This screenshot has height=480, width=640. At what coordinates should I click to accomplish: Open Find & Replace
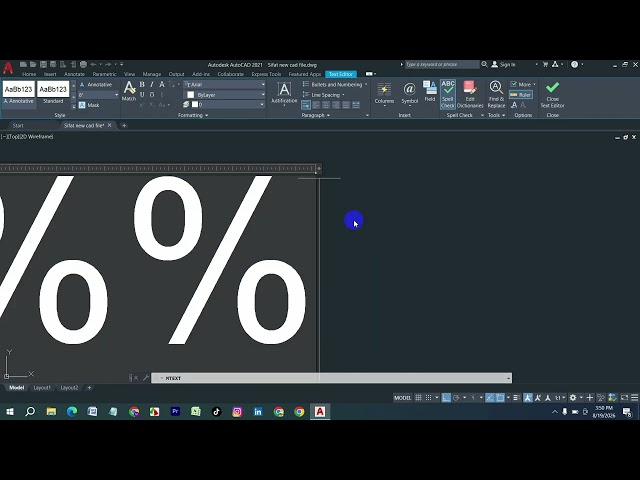pos(496,94)
